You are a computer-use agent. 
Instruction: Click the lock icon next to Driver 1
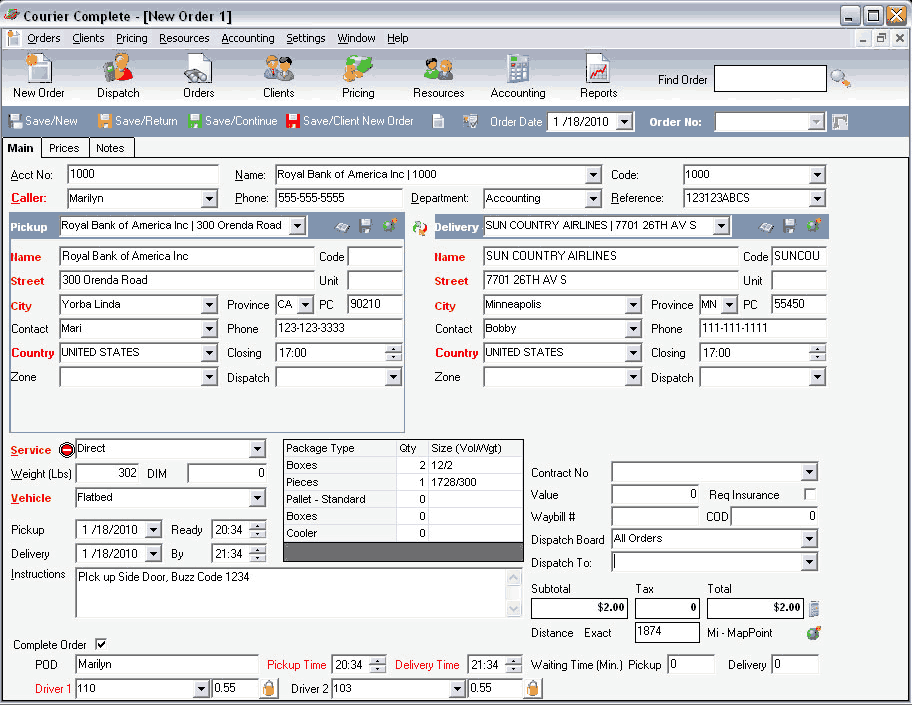[x=269, y=689]
